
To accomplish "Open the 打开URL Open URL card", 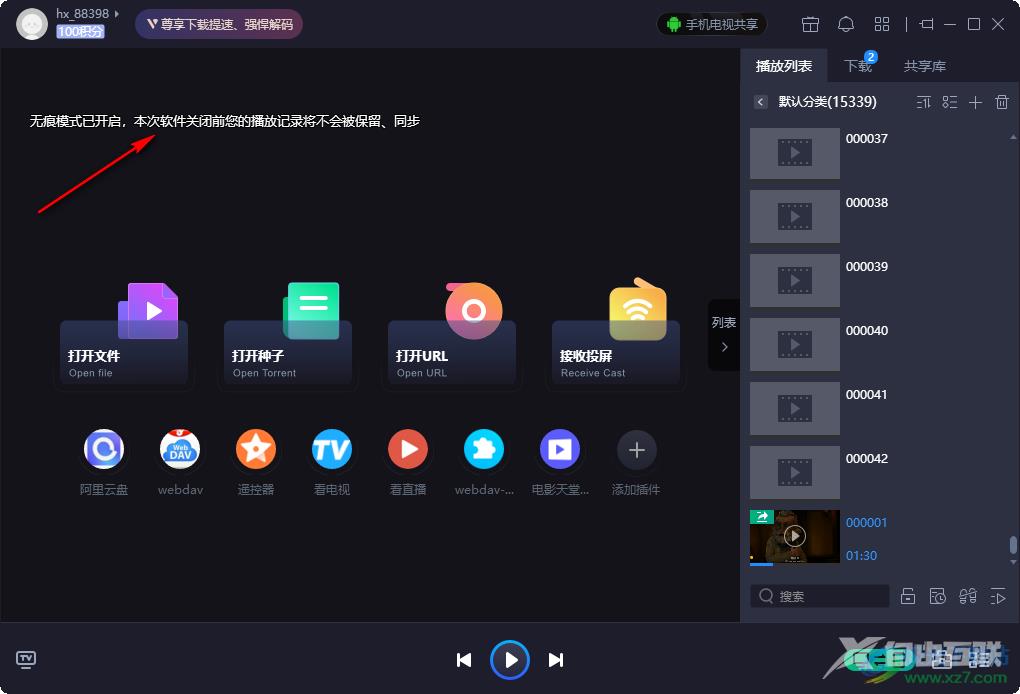I will pyautogui.click(x=451, y=337).
